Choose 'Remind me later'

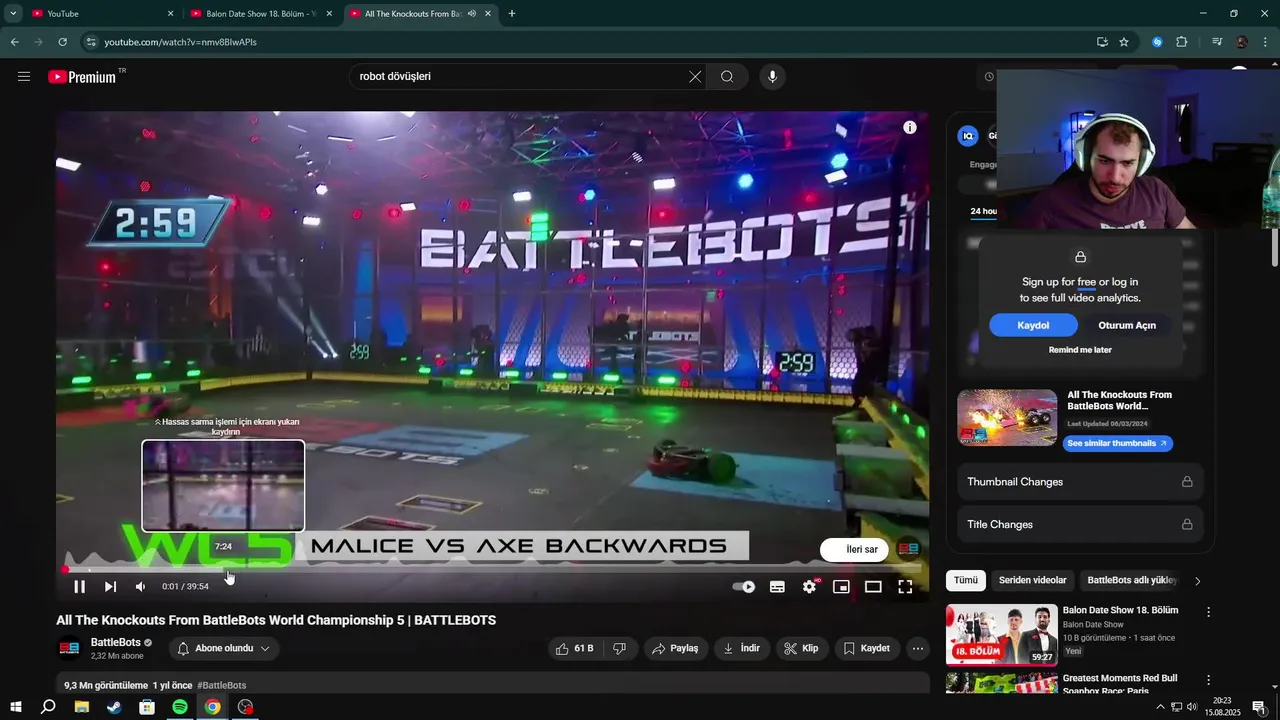click(x=1080, y=350)
